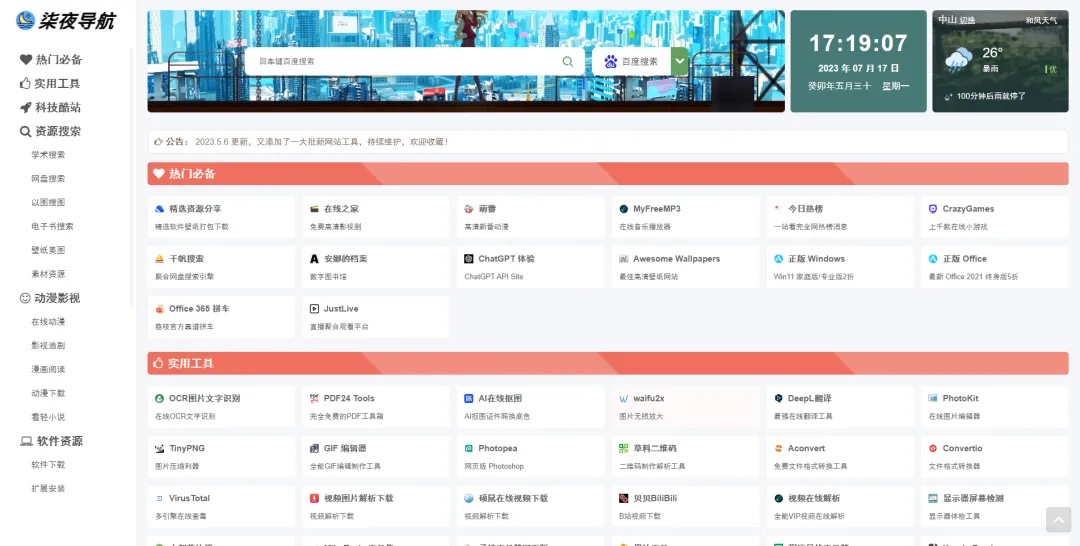1080x546 pixels.
Task: Click the back-to-top arrow button
Action: 1059,520
